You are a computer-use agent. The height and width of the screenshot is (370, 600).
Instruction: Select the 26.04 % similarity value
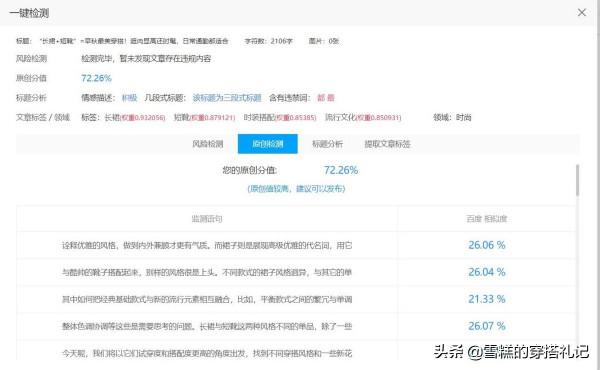point(487,272)
